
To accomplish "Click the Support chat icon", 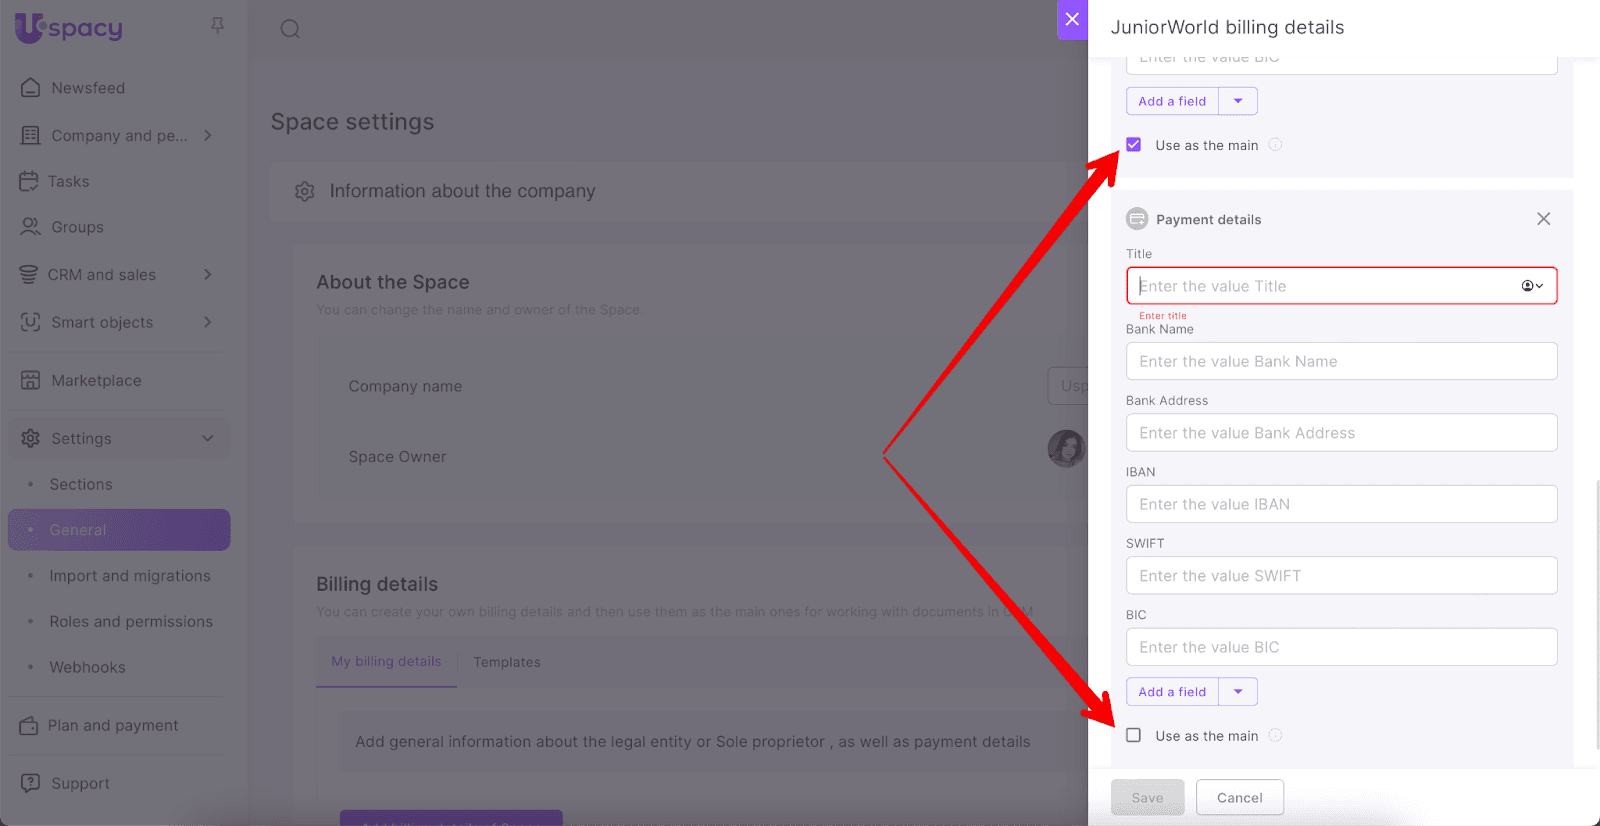I will pos(31,783).
